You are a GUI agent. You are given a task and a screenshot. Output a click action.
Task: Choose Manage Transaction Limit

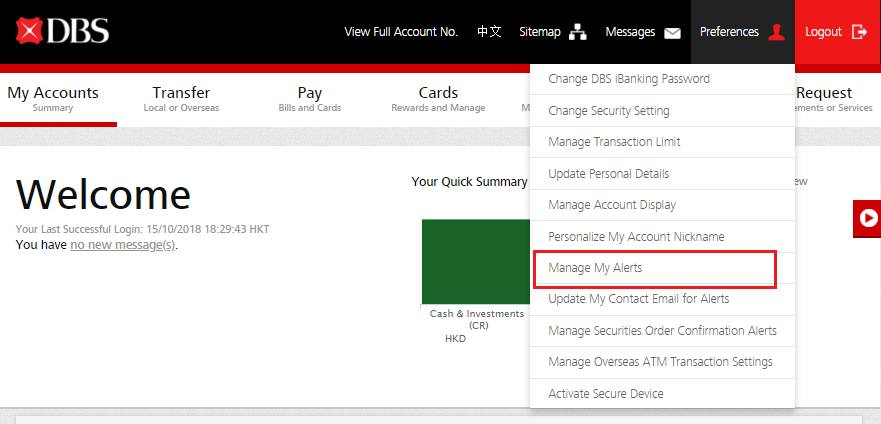614,142
